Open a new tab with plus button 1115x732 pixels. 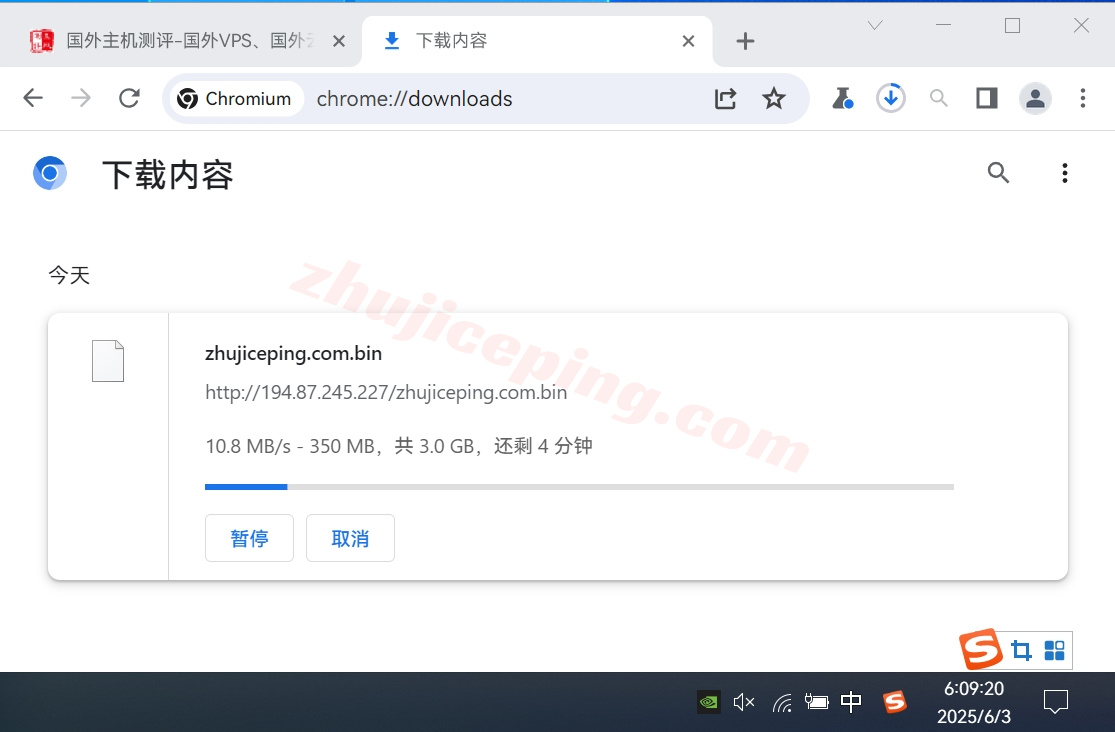coord(745,41)
